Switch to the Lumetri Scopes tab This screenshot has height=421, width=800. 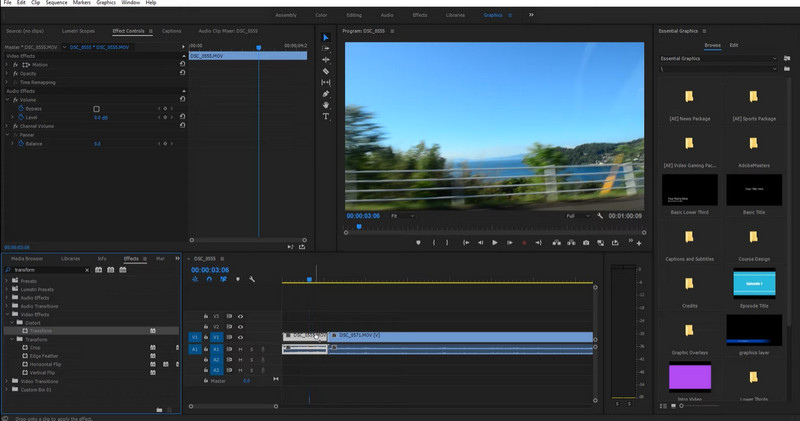pyautogui.click(x=78, y=31)
